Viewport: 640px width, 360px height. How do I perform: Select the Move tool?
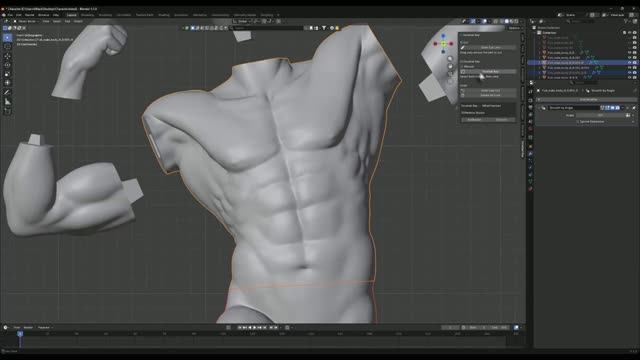click(7, 56)
